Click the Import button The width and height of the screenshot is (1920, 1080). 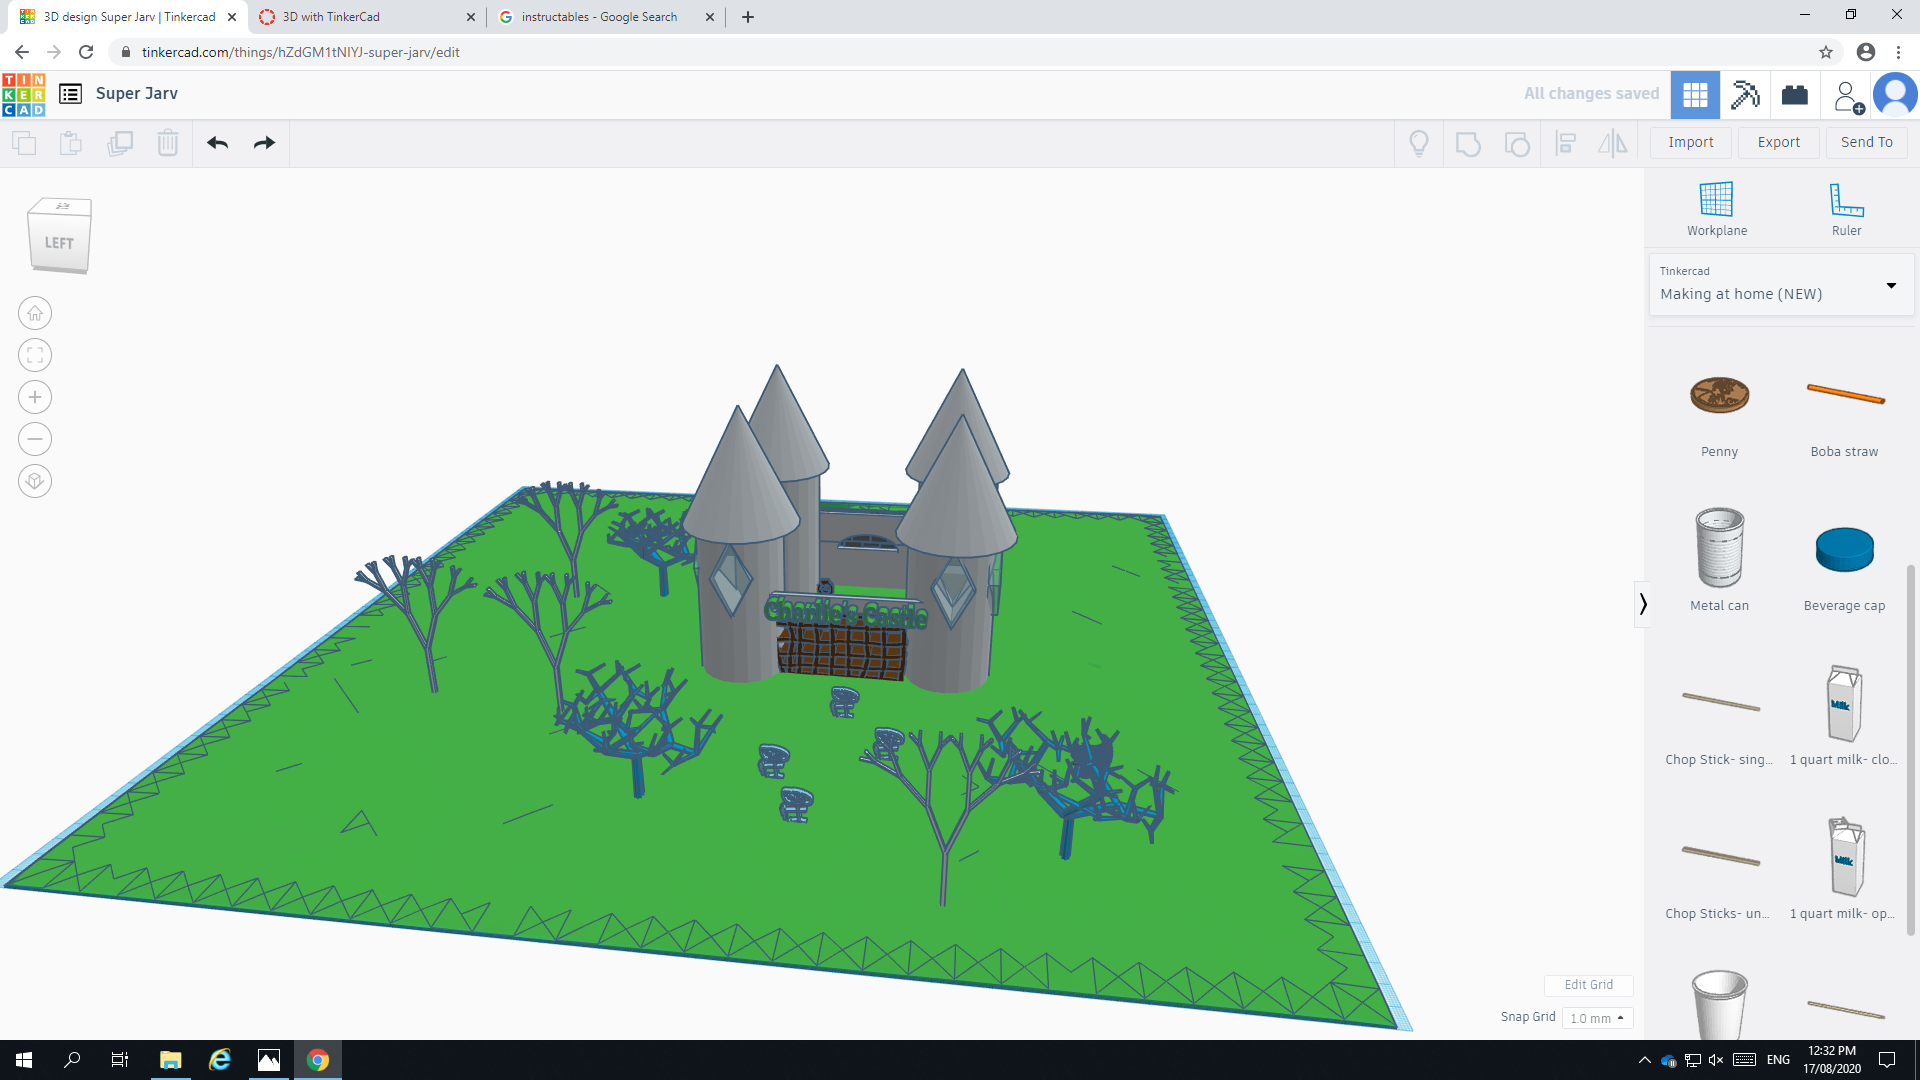(1690, 143)
